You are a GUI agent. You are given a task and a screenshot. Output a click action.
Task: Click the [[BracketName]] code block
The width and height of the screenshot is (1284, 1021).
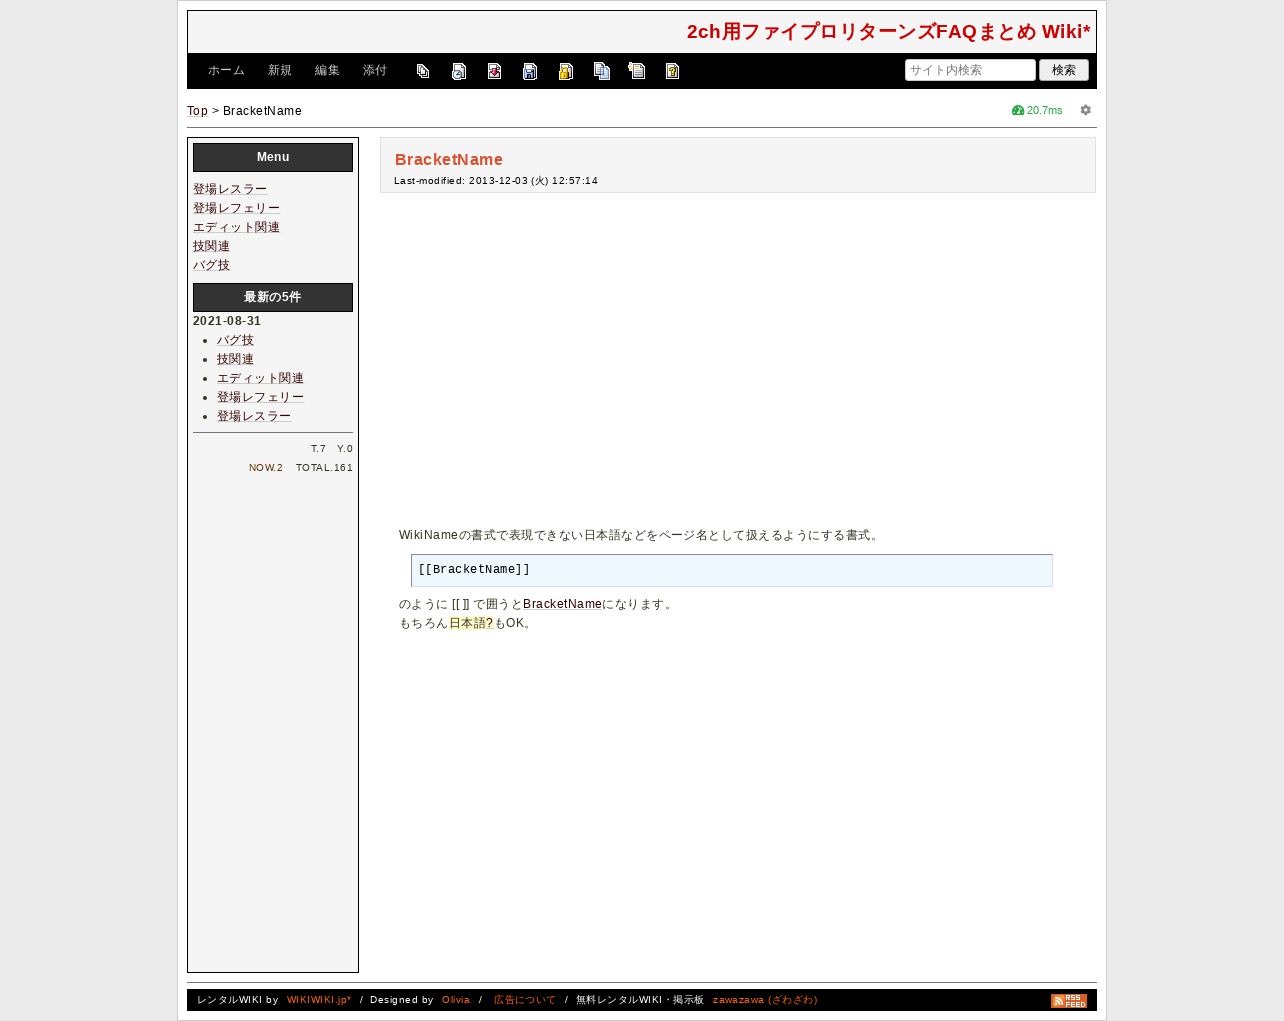coord(731,570)
